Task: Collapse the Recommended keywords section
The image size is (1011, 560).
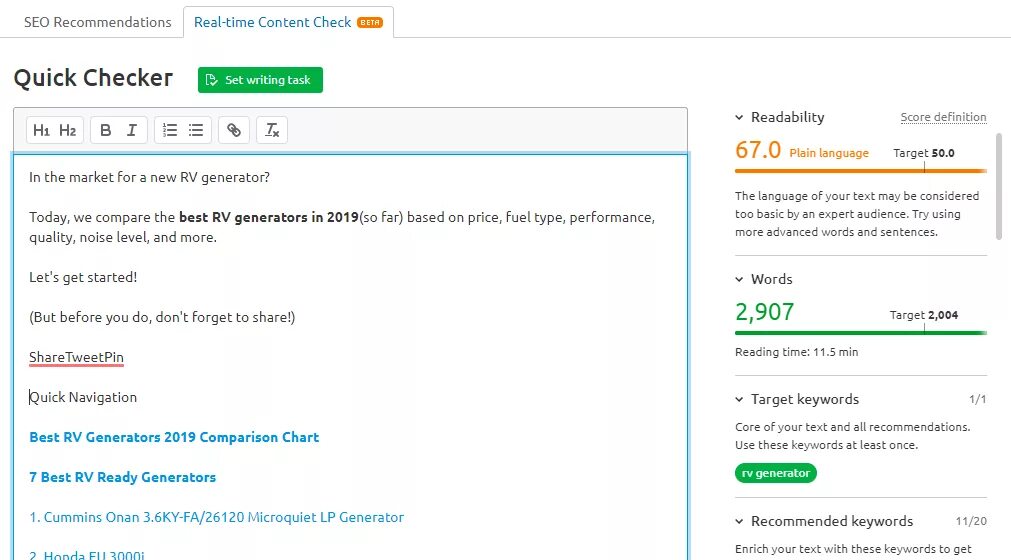Action: click(x=740, y=521)
